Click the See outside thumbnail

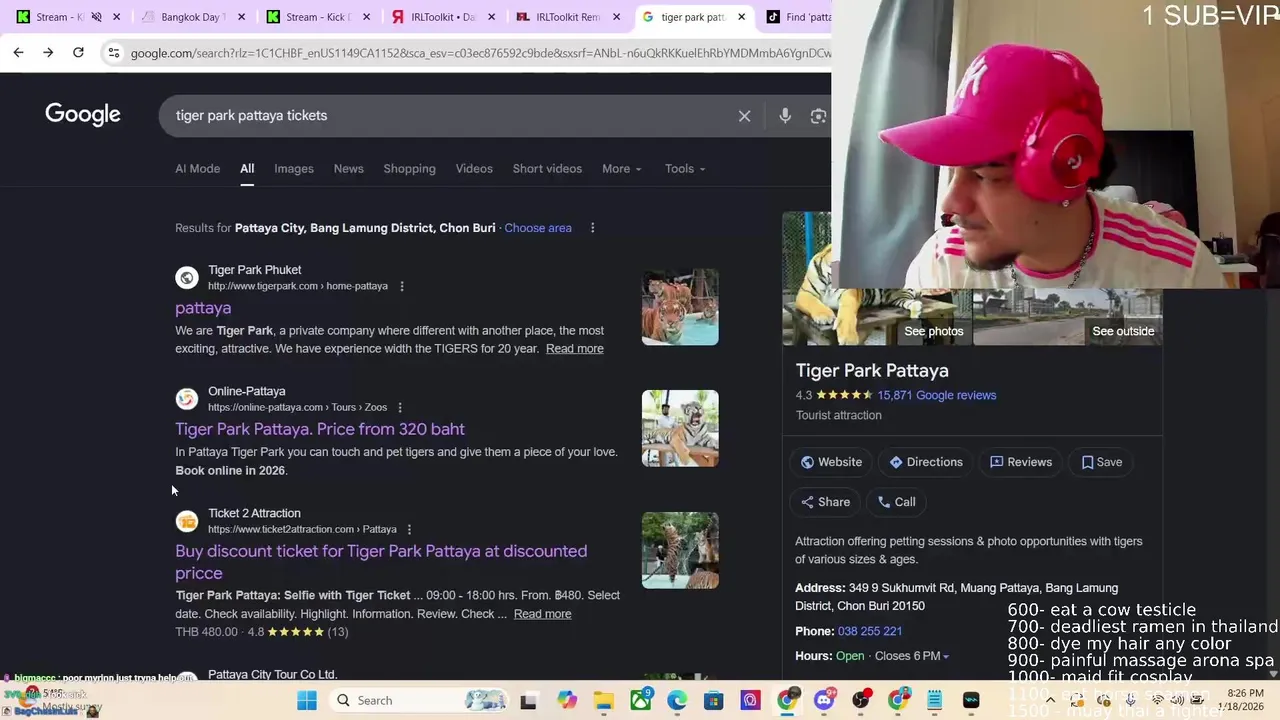pyautogui.click(x=1123, y=331)
